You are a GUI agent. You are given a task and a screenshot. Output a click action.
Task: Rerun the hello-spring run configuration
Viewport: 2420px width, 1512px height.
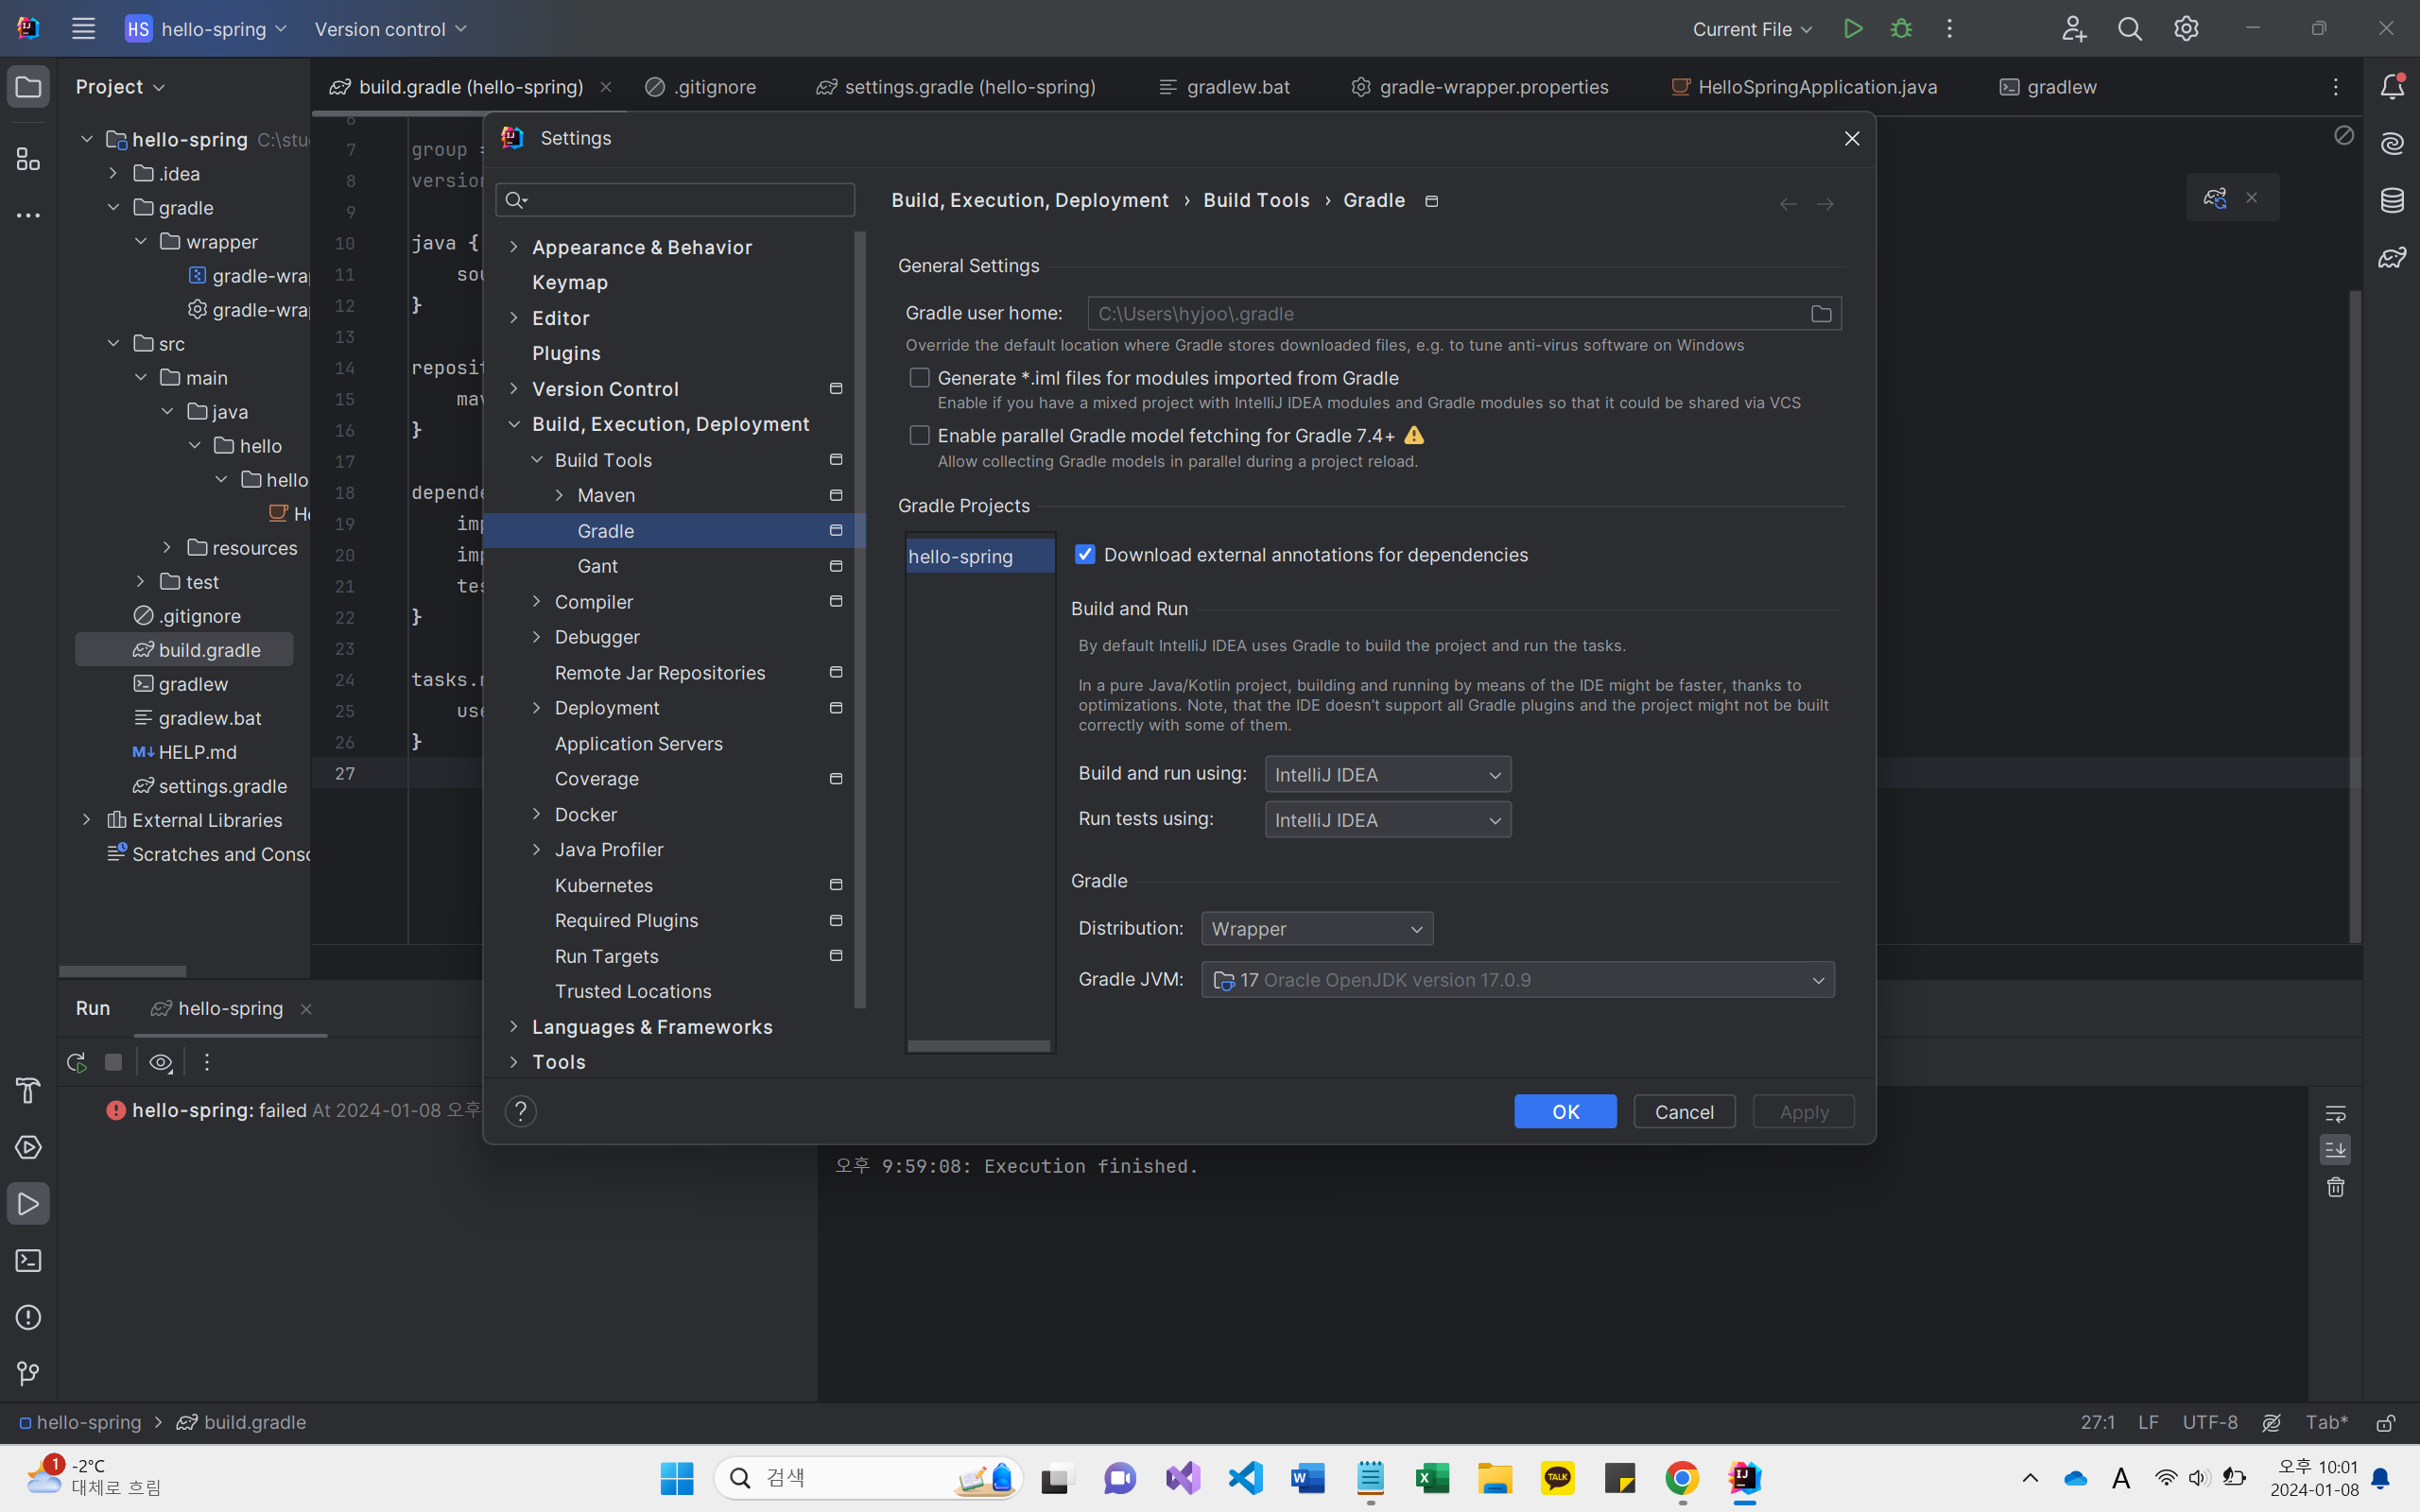coord(76,1062)
